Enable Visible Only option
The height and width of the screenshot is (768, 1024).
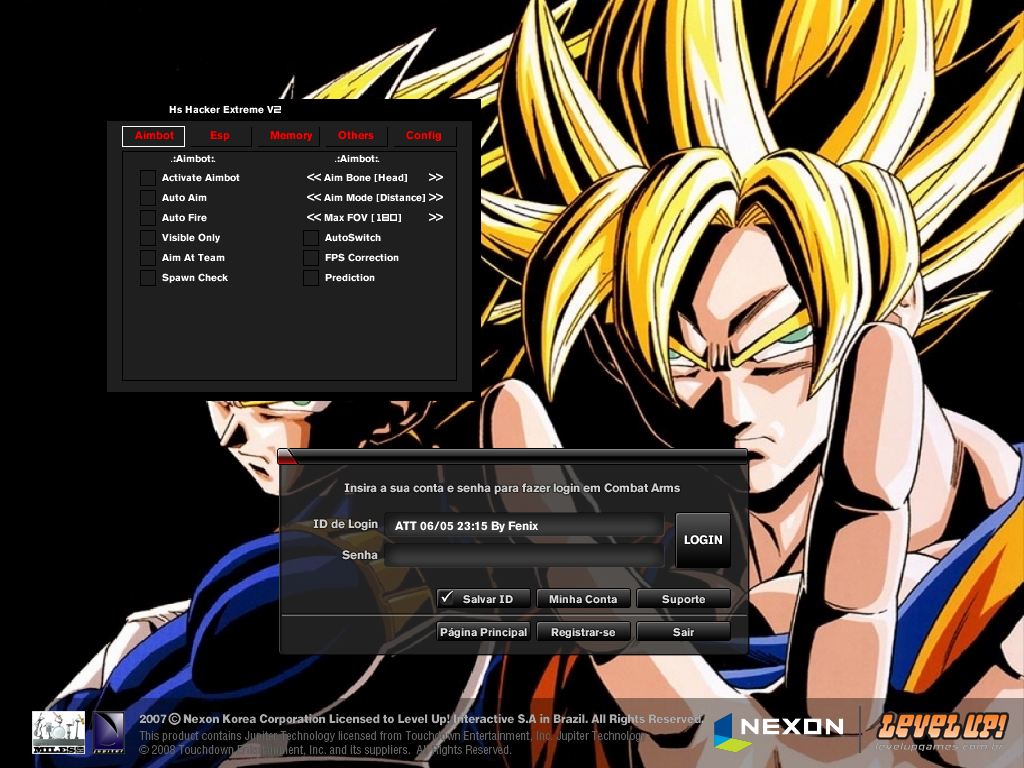click(148, 238)
